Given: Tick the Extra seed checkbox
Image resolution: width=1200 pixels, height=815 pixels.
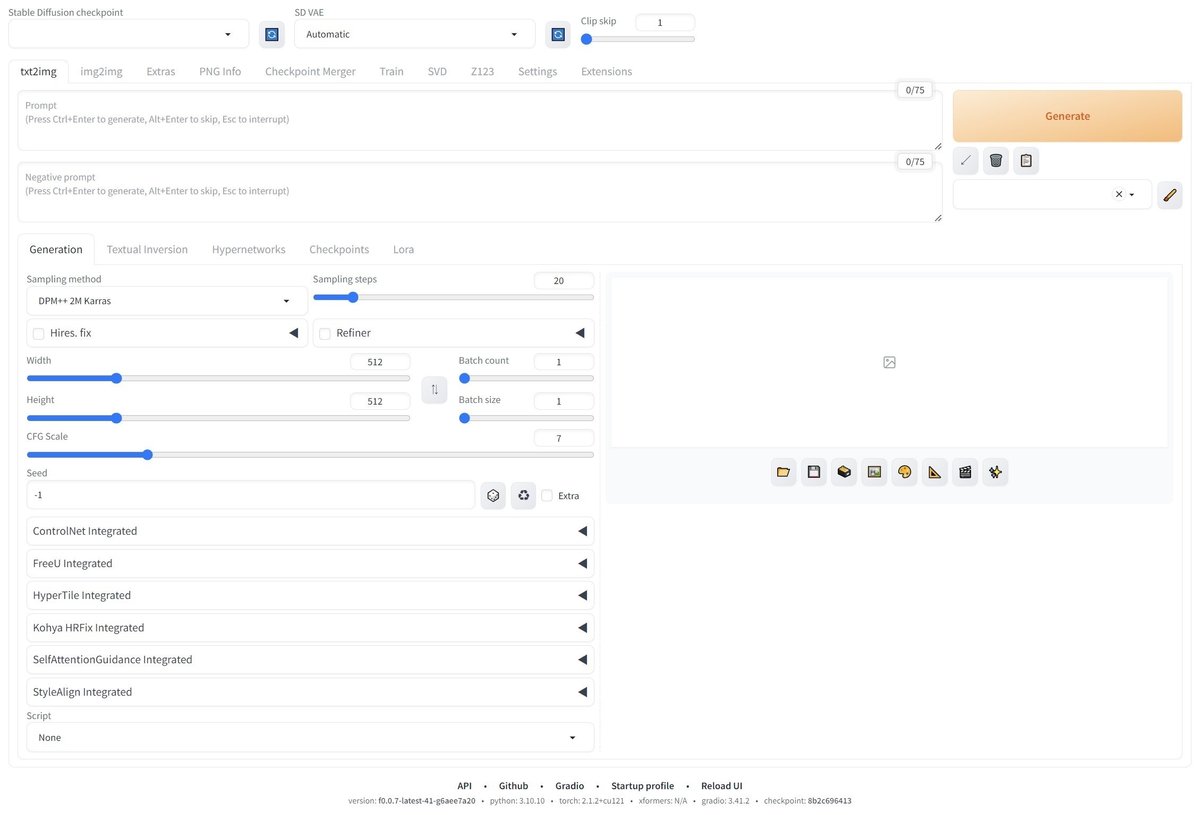Looking at the screenshot, I should pos(547,495).
